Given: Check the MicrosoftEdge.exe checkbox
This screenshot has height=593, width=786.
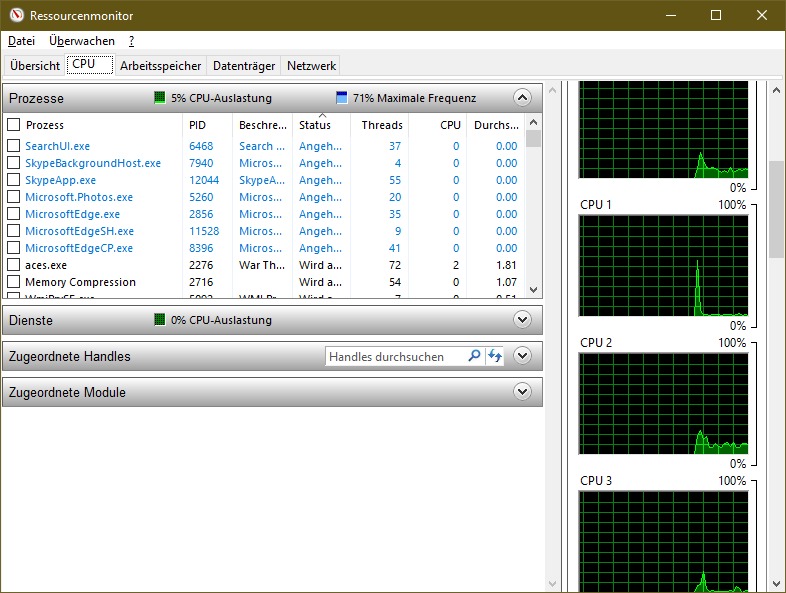Looking at the screenshot, I should point(14,214).
